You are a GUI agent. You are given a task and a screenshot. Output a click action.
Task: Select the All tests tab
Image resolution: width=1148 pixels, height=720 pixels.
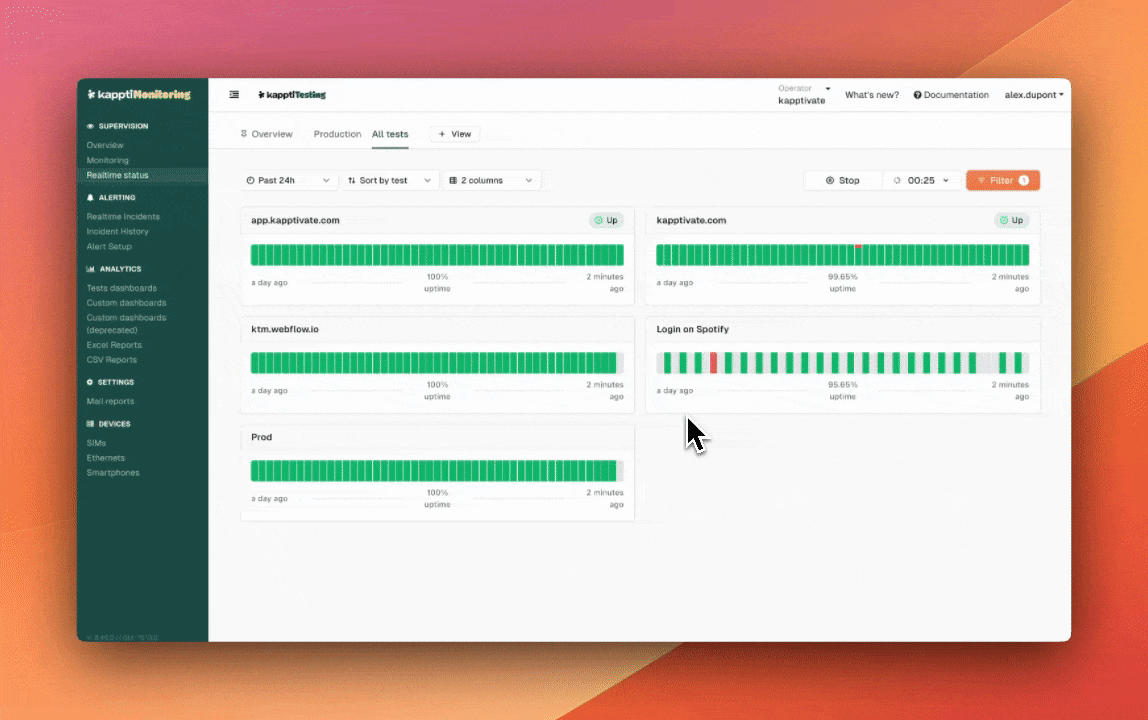[390, 134]
